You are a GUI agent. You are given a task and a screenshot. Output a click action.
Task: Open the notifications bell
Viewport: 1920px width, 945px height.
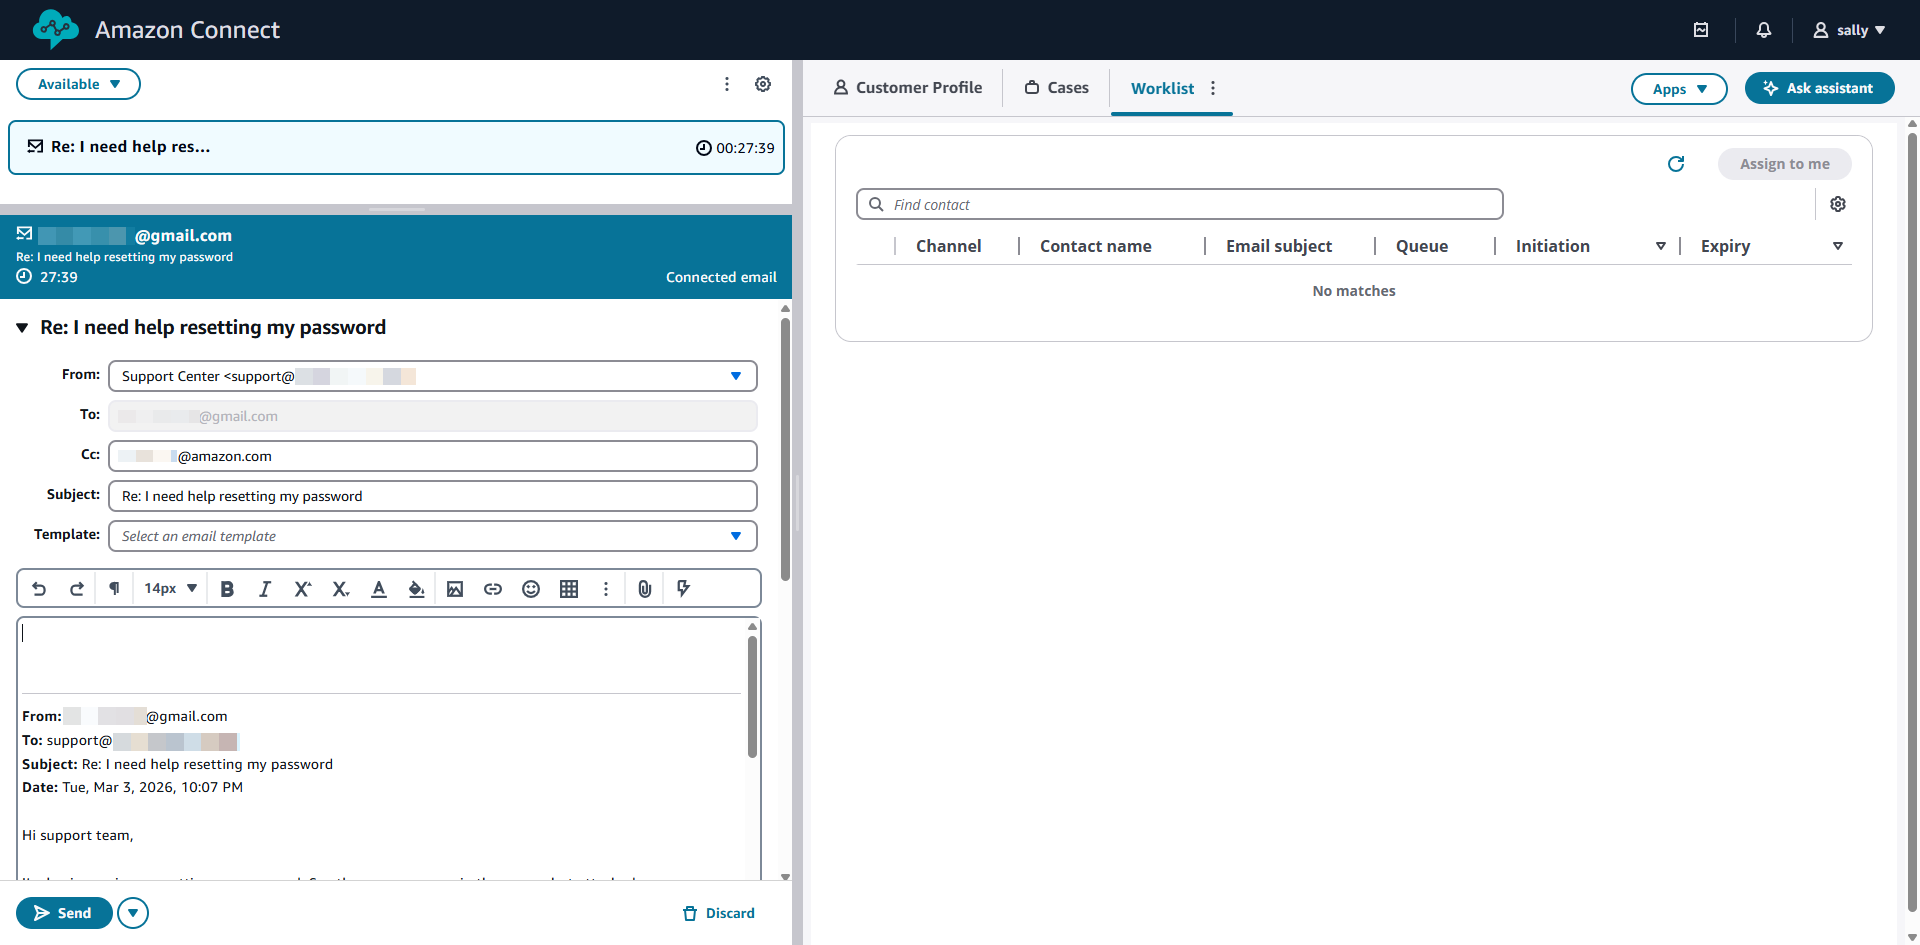[x=1763, y=30]
